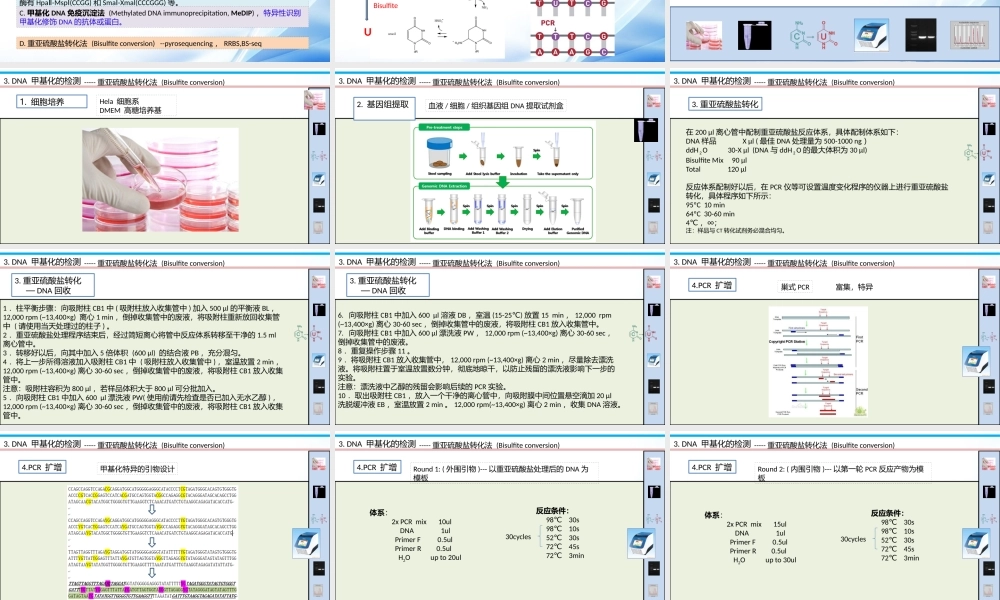Click the sequencing chromatogram icon in the banner
The image size is (1000, 600).
(x=969, y=33)
